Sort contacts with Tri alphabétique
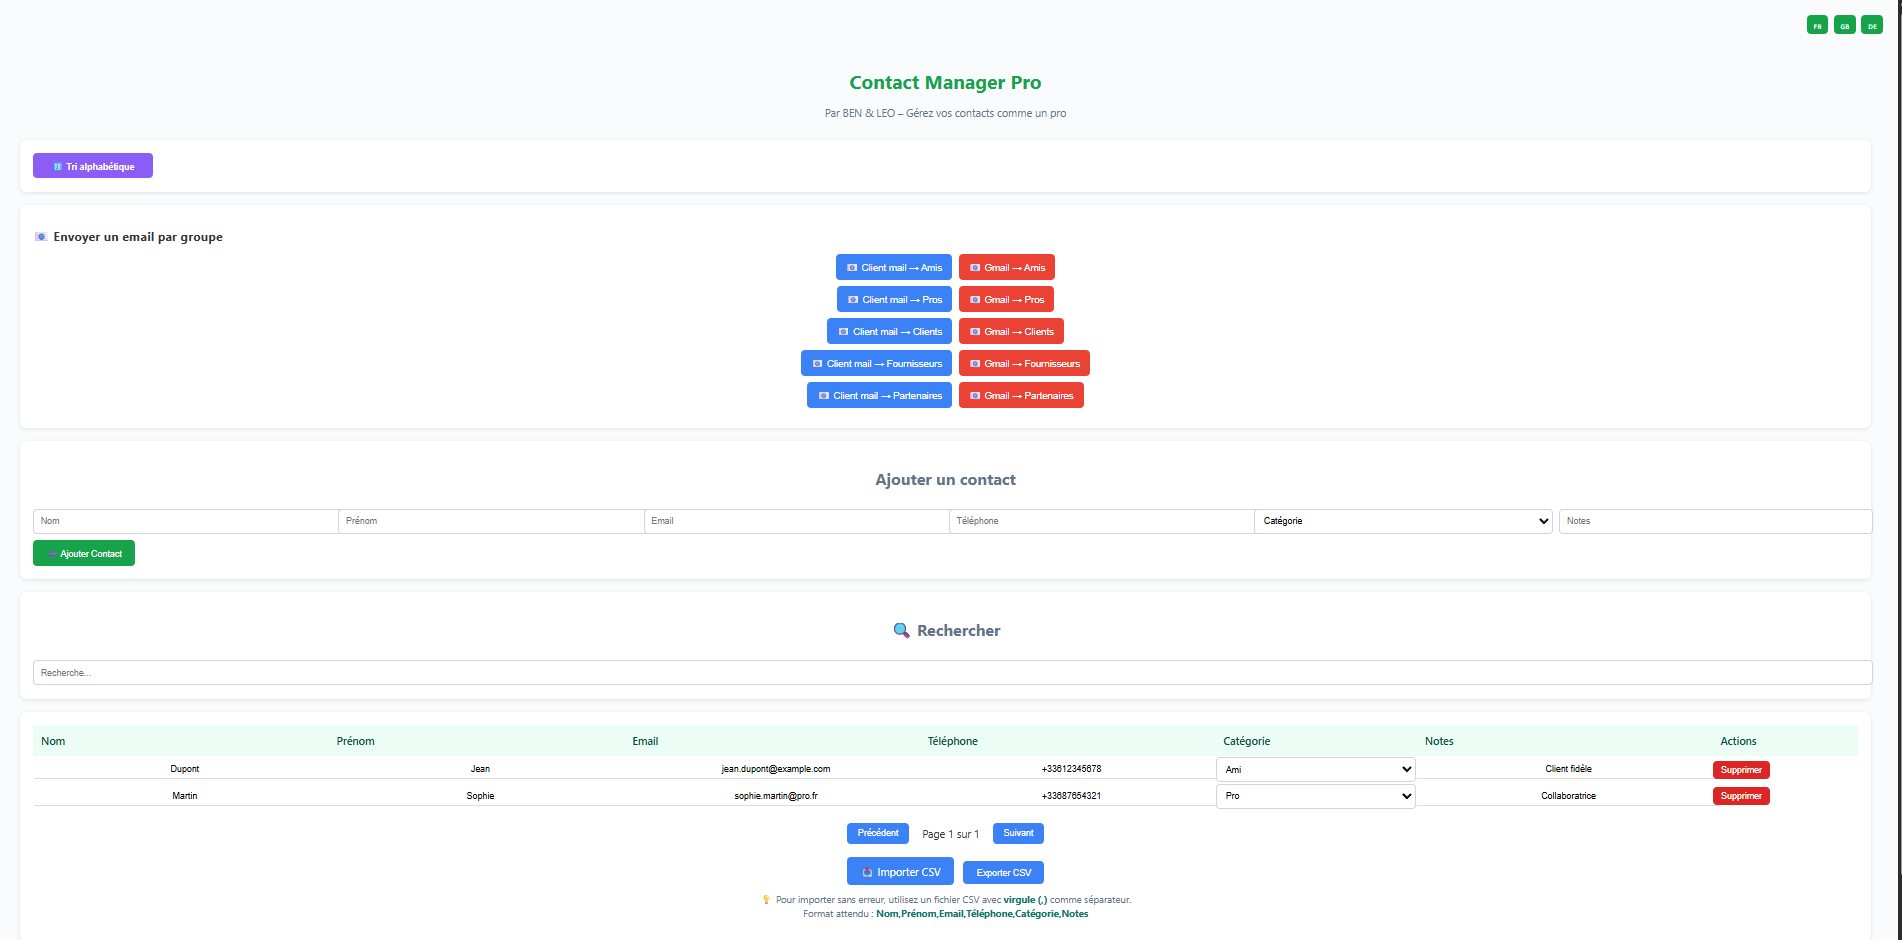The width and height of the screenshot is (1902, 940). [93, 166]
